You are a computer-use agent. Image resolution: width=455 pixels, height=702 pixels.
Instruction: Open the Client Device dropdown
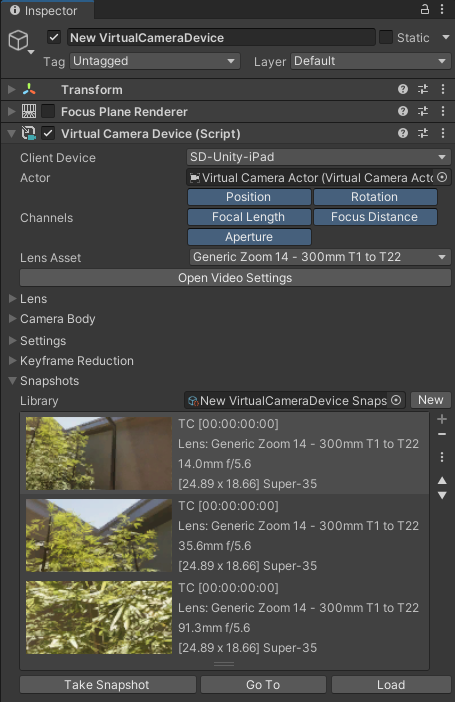[318, 157]
